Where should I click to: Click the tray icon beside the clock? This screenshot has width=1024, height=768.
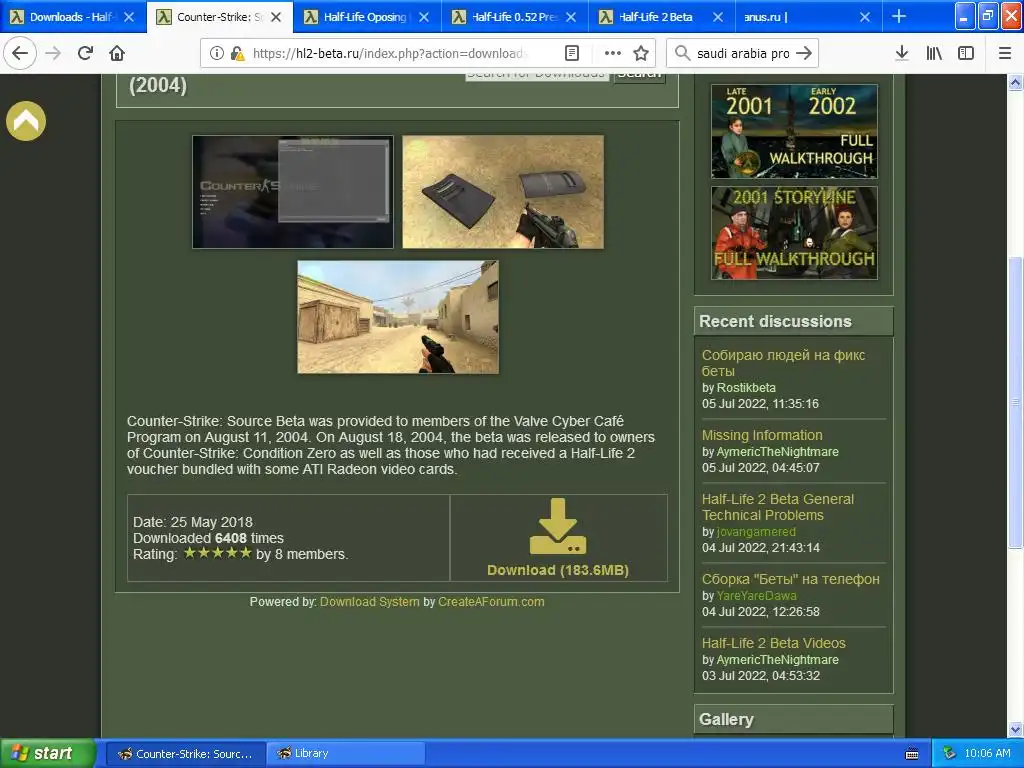950,754
